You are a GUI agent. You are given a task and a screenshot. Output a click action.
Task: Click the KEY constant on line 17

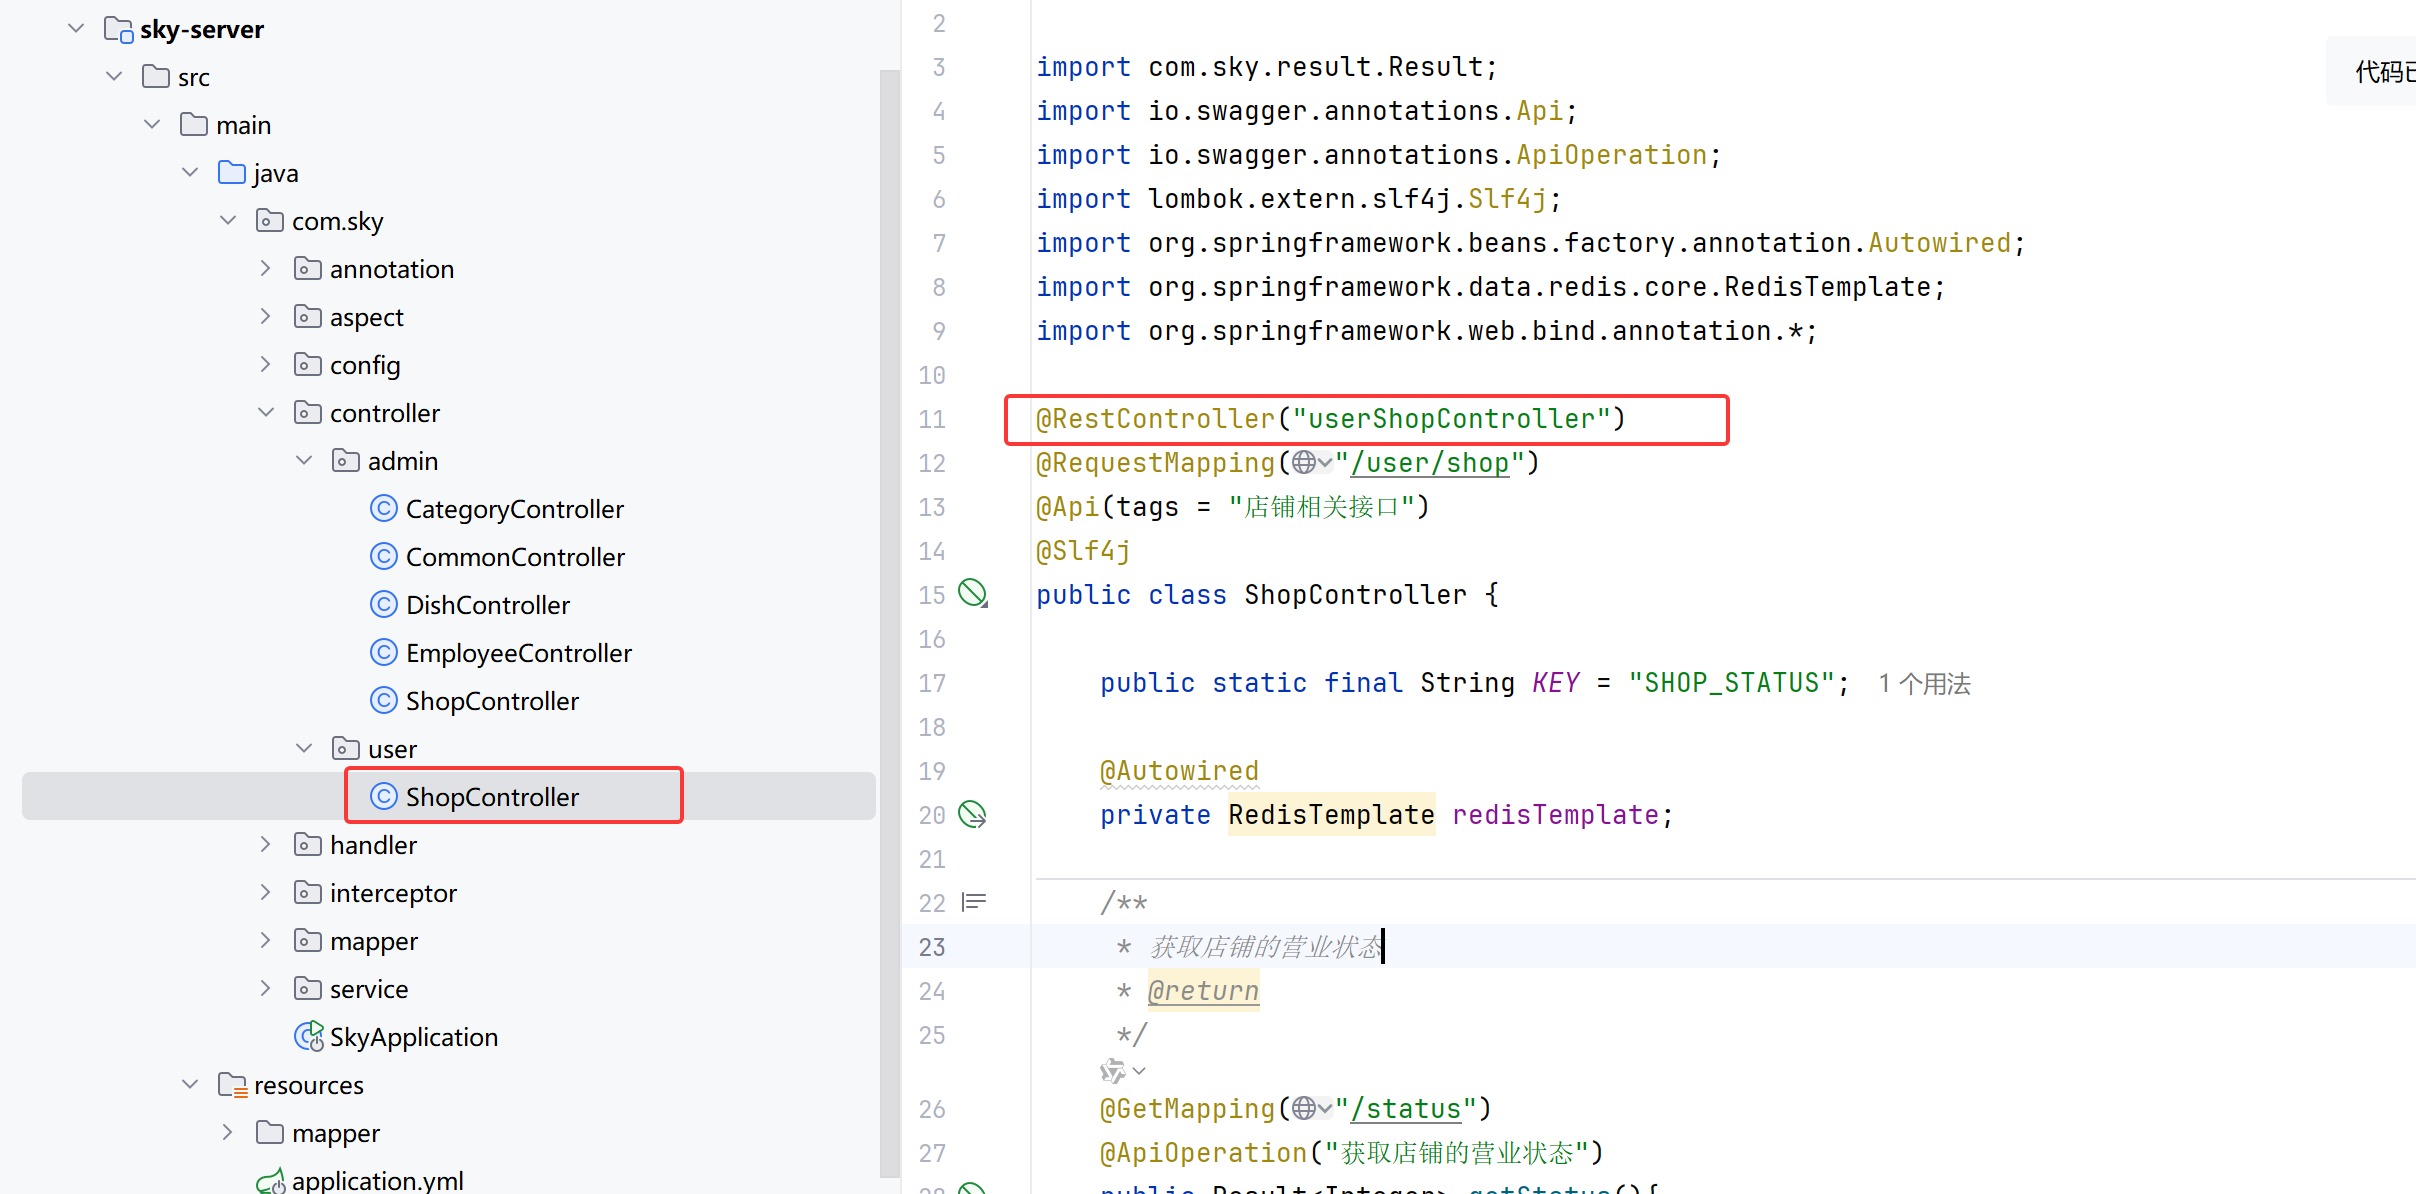coord(1555,683)
